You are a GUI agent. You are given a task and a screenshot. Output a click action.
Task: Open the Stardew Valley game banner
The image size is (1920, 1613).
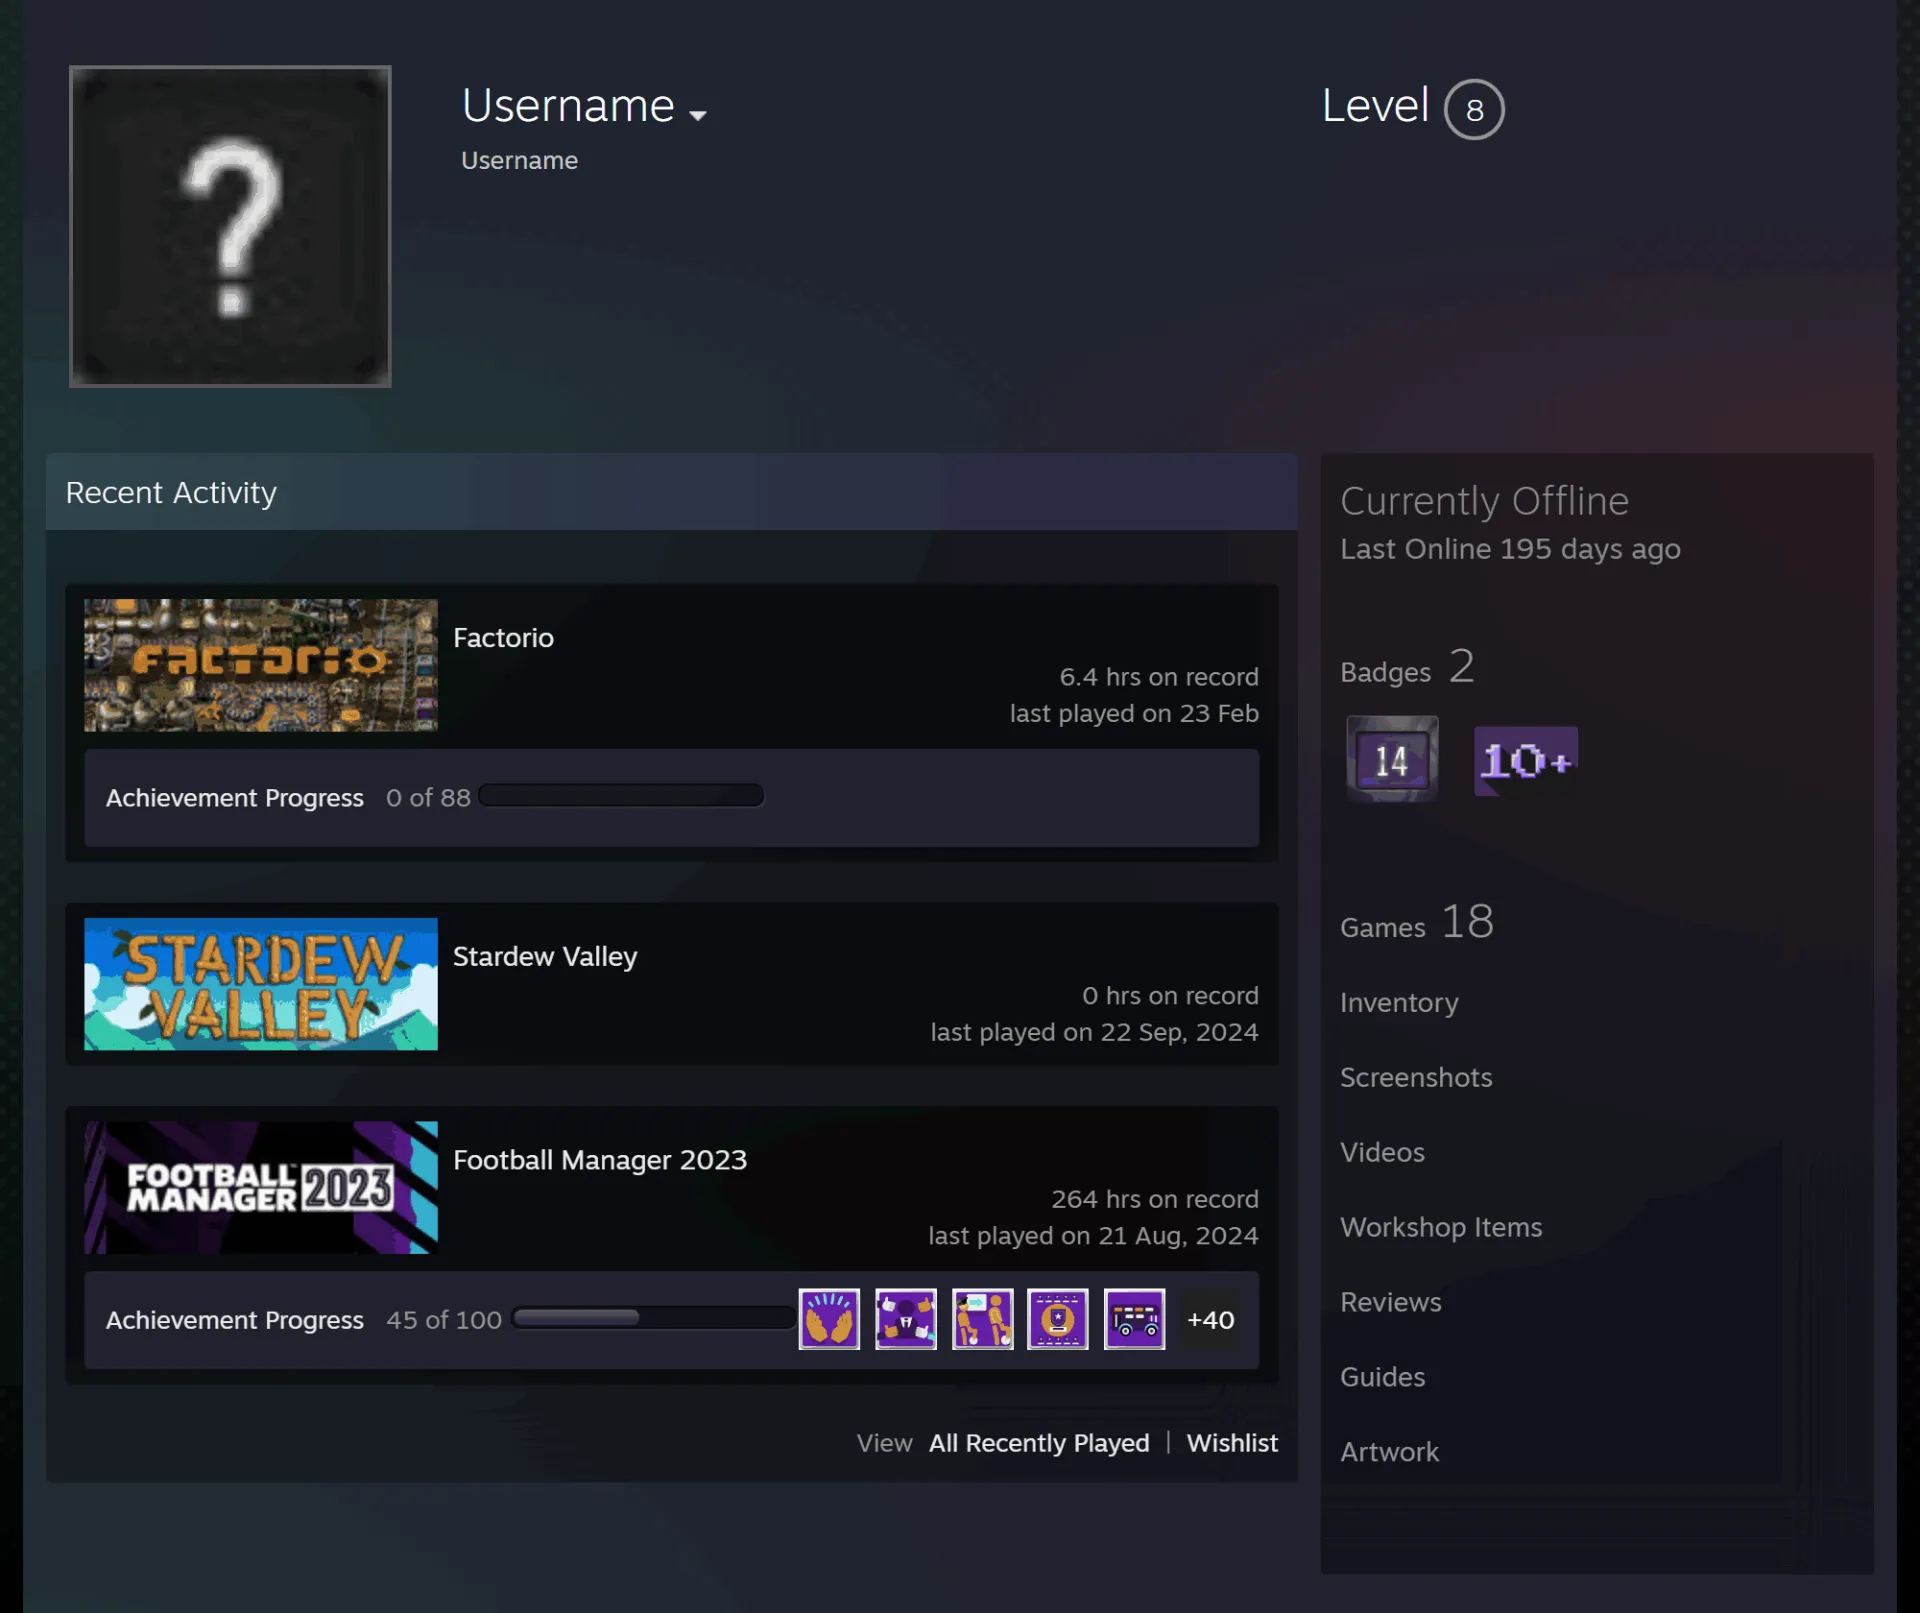[261, 984]
